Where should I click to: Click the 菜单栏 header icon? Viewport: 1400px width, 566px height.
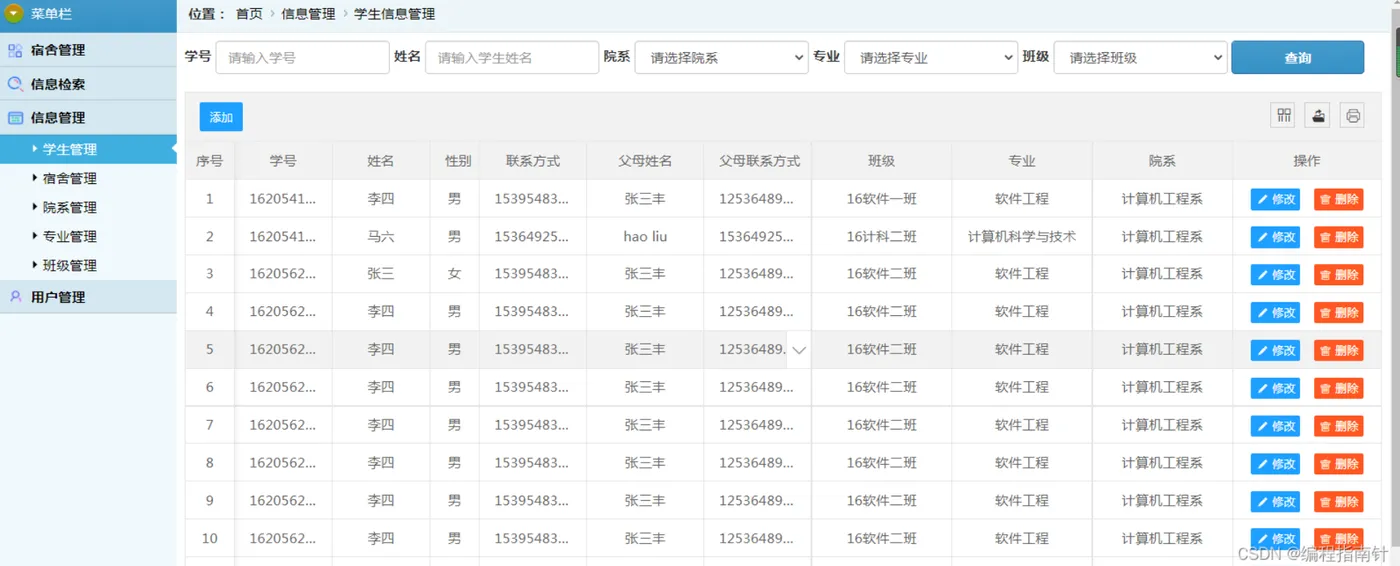14,14
